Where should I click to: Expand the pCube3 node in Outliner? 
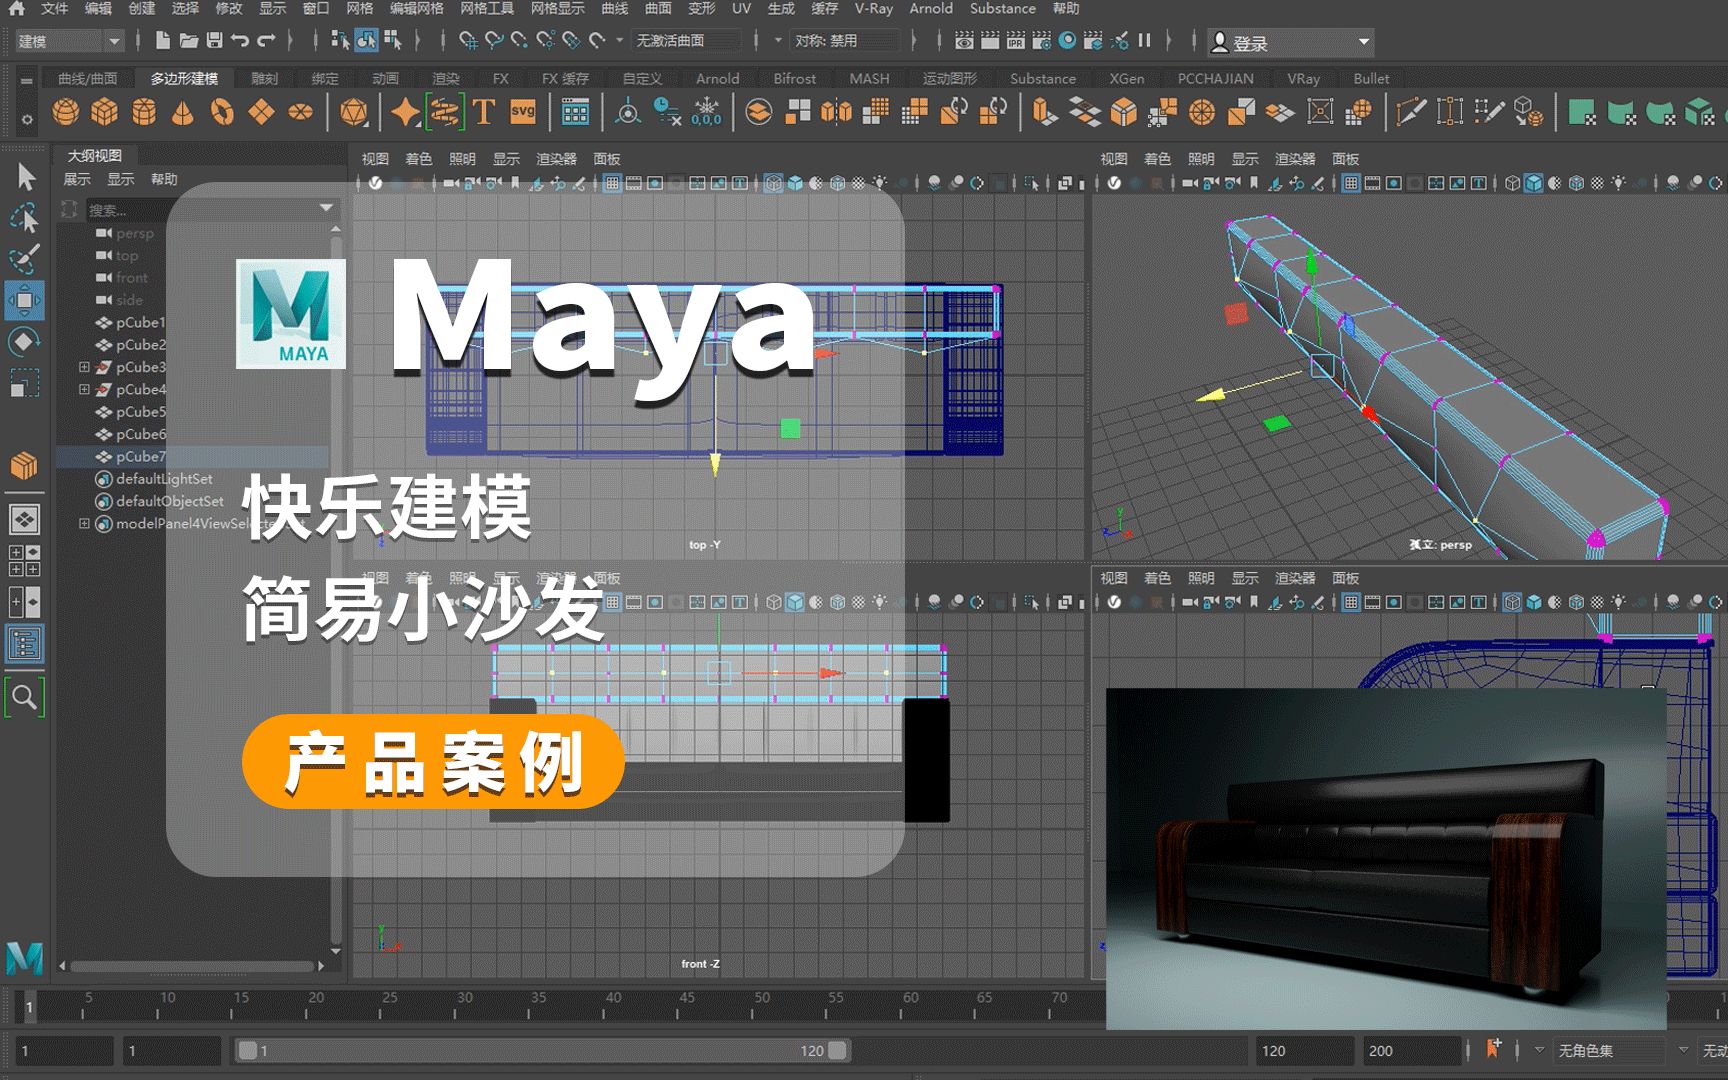(x=85, y=367)
